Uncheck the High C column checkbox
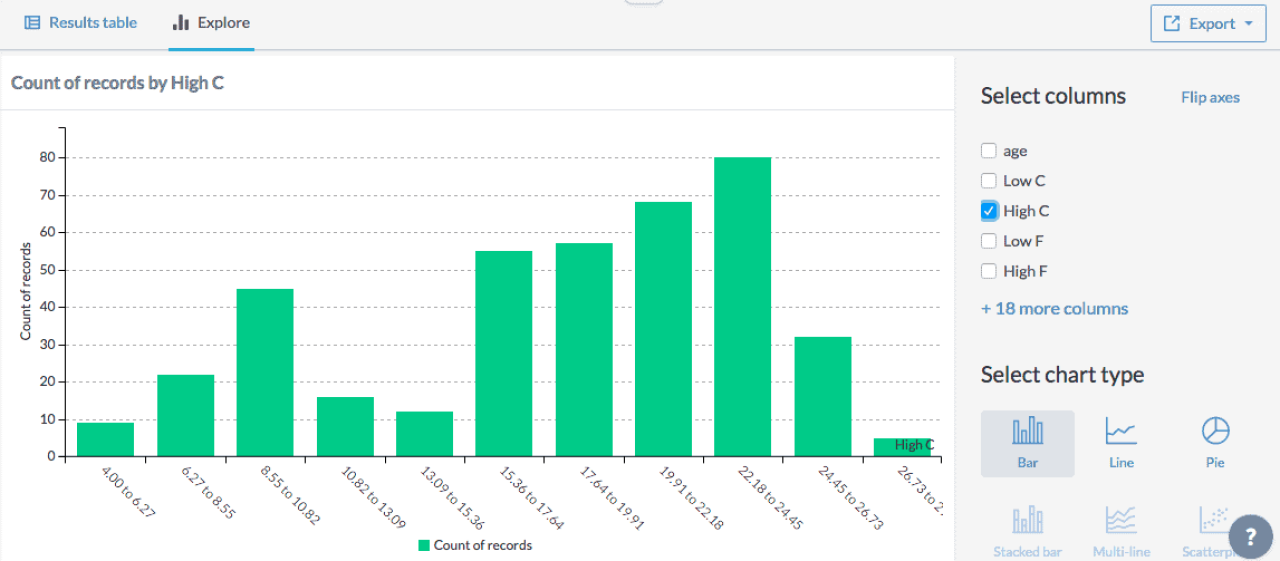The height and width of the screenshot is (561, 1280). tap(989, 211)
